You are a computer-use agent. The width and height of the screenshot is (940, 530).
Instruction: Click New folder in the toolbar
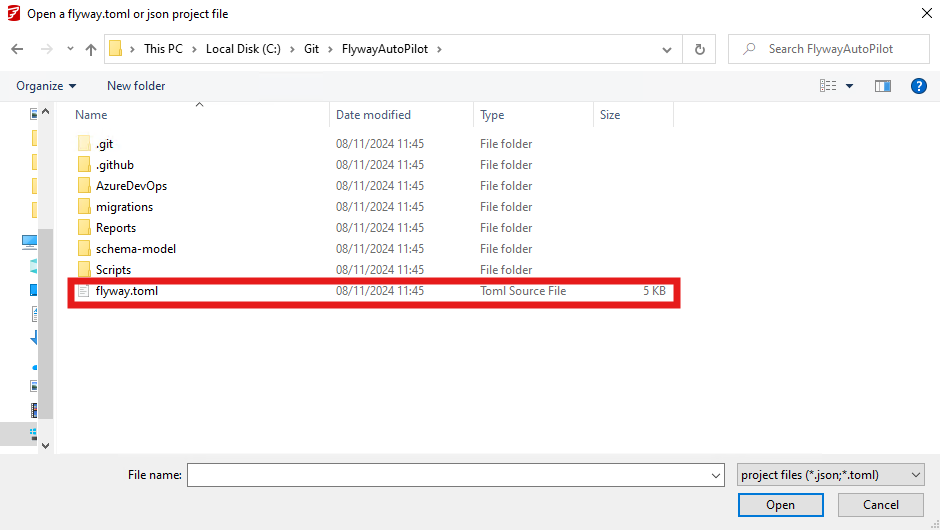[x=136, y=86]
